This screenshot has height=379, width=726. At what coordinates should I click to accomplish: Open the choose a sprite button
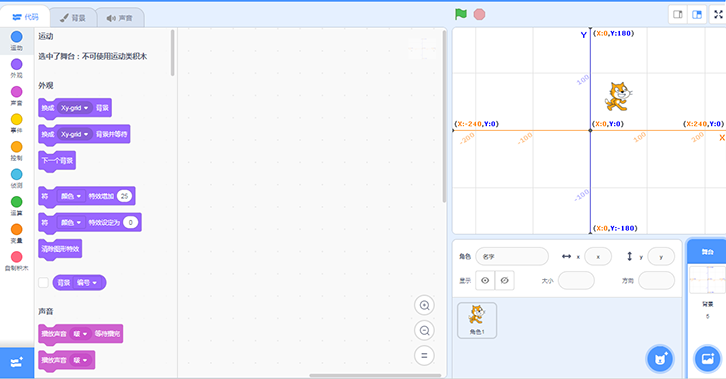pyautogui.click(x=660, y=359)
